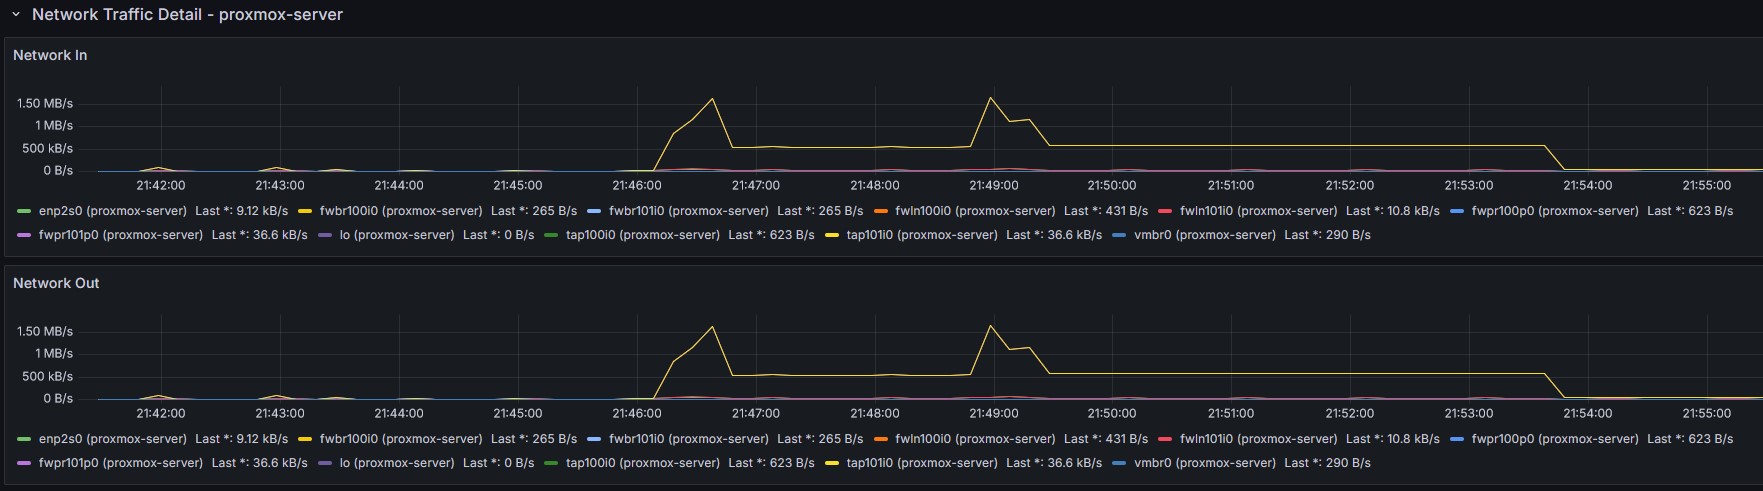Click orange fwln100i0 color swatch in Network Out
Viewport: 1763px width, 491px height.
click(880, 439)
